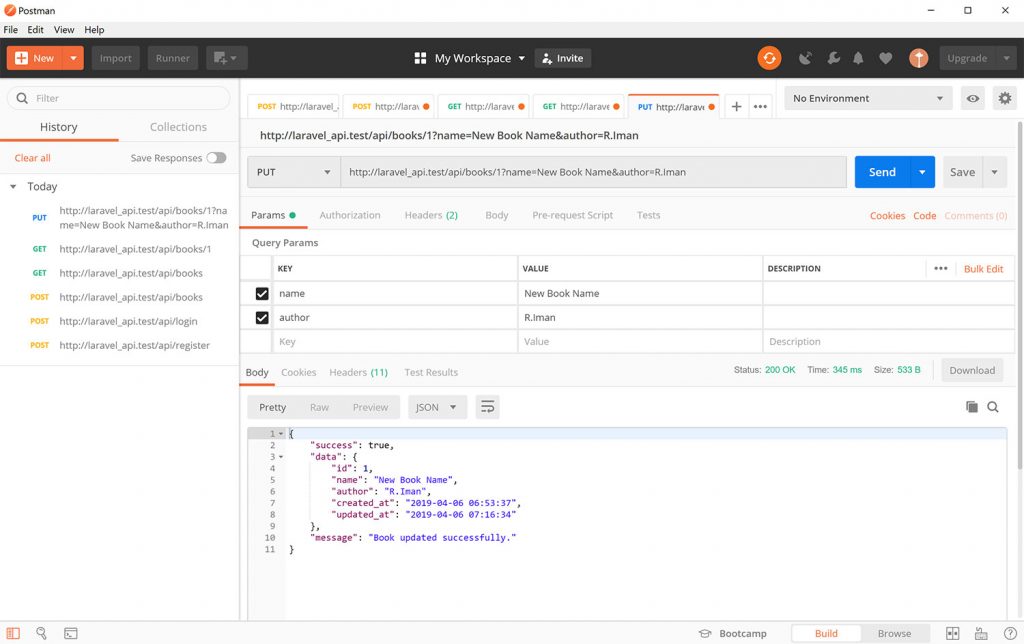This screenshot has height=644, width=1024.
Task: Open the No Environment dropdown
Action: point(868,99)
